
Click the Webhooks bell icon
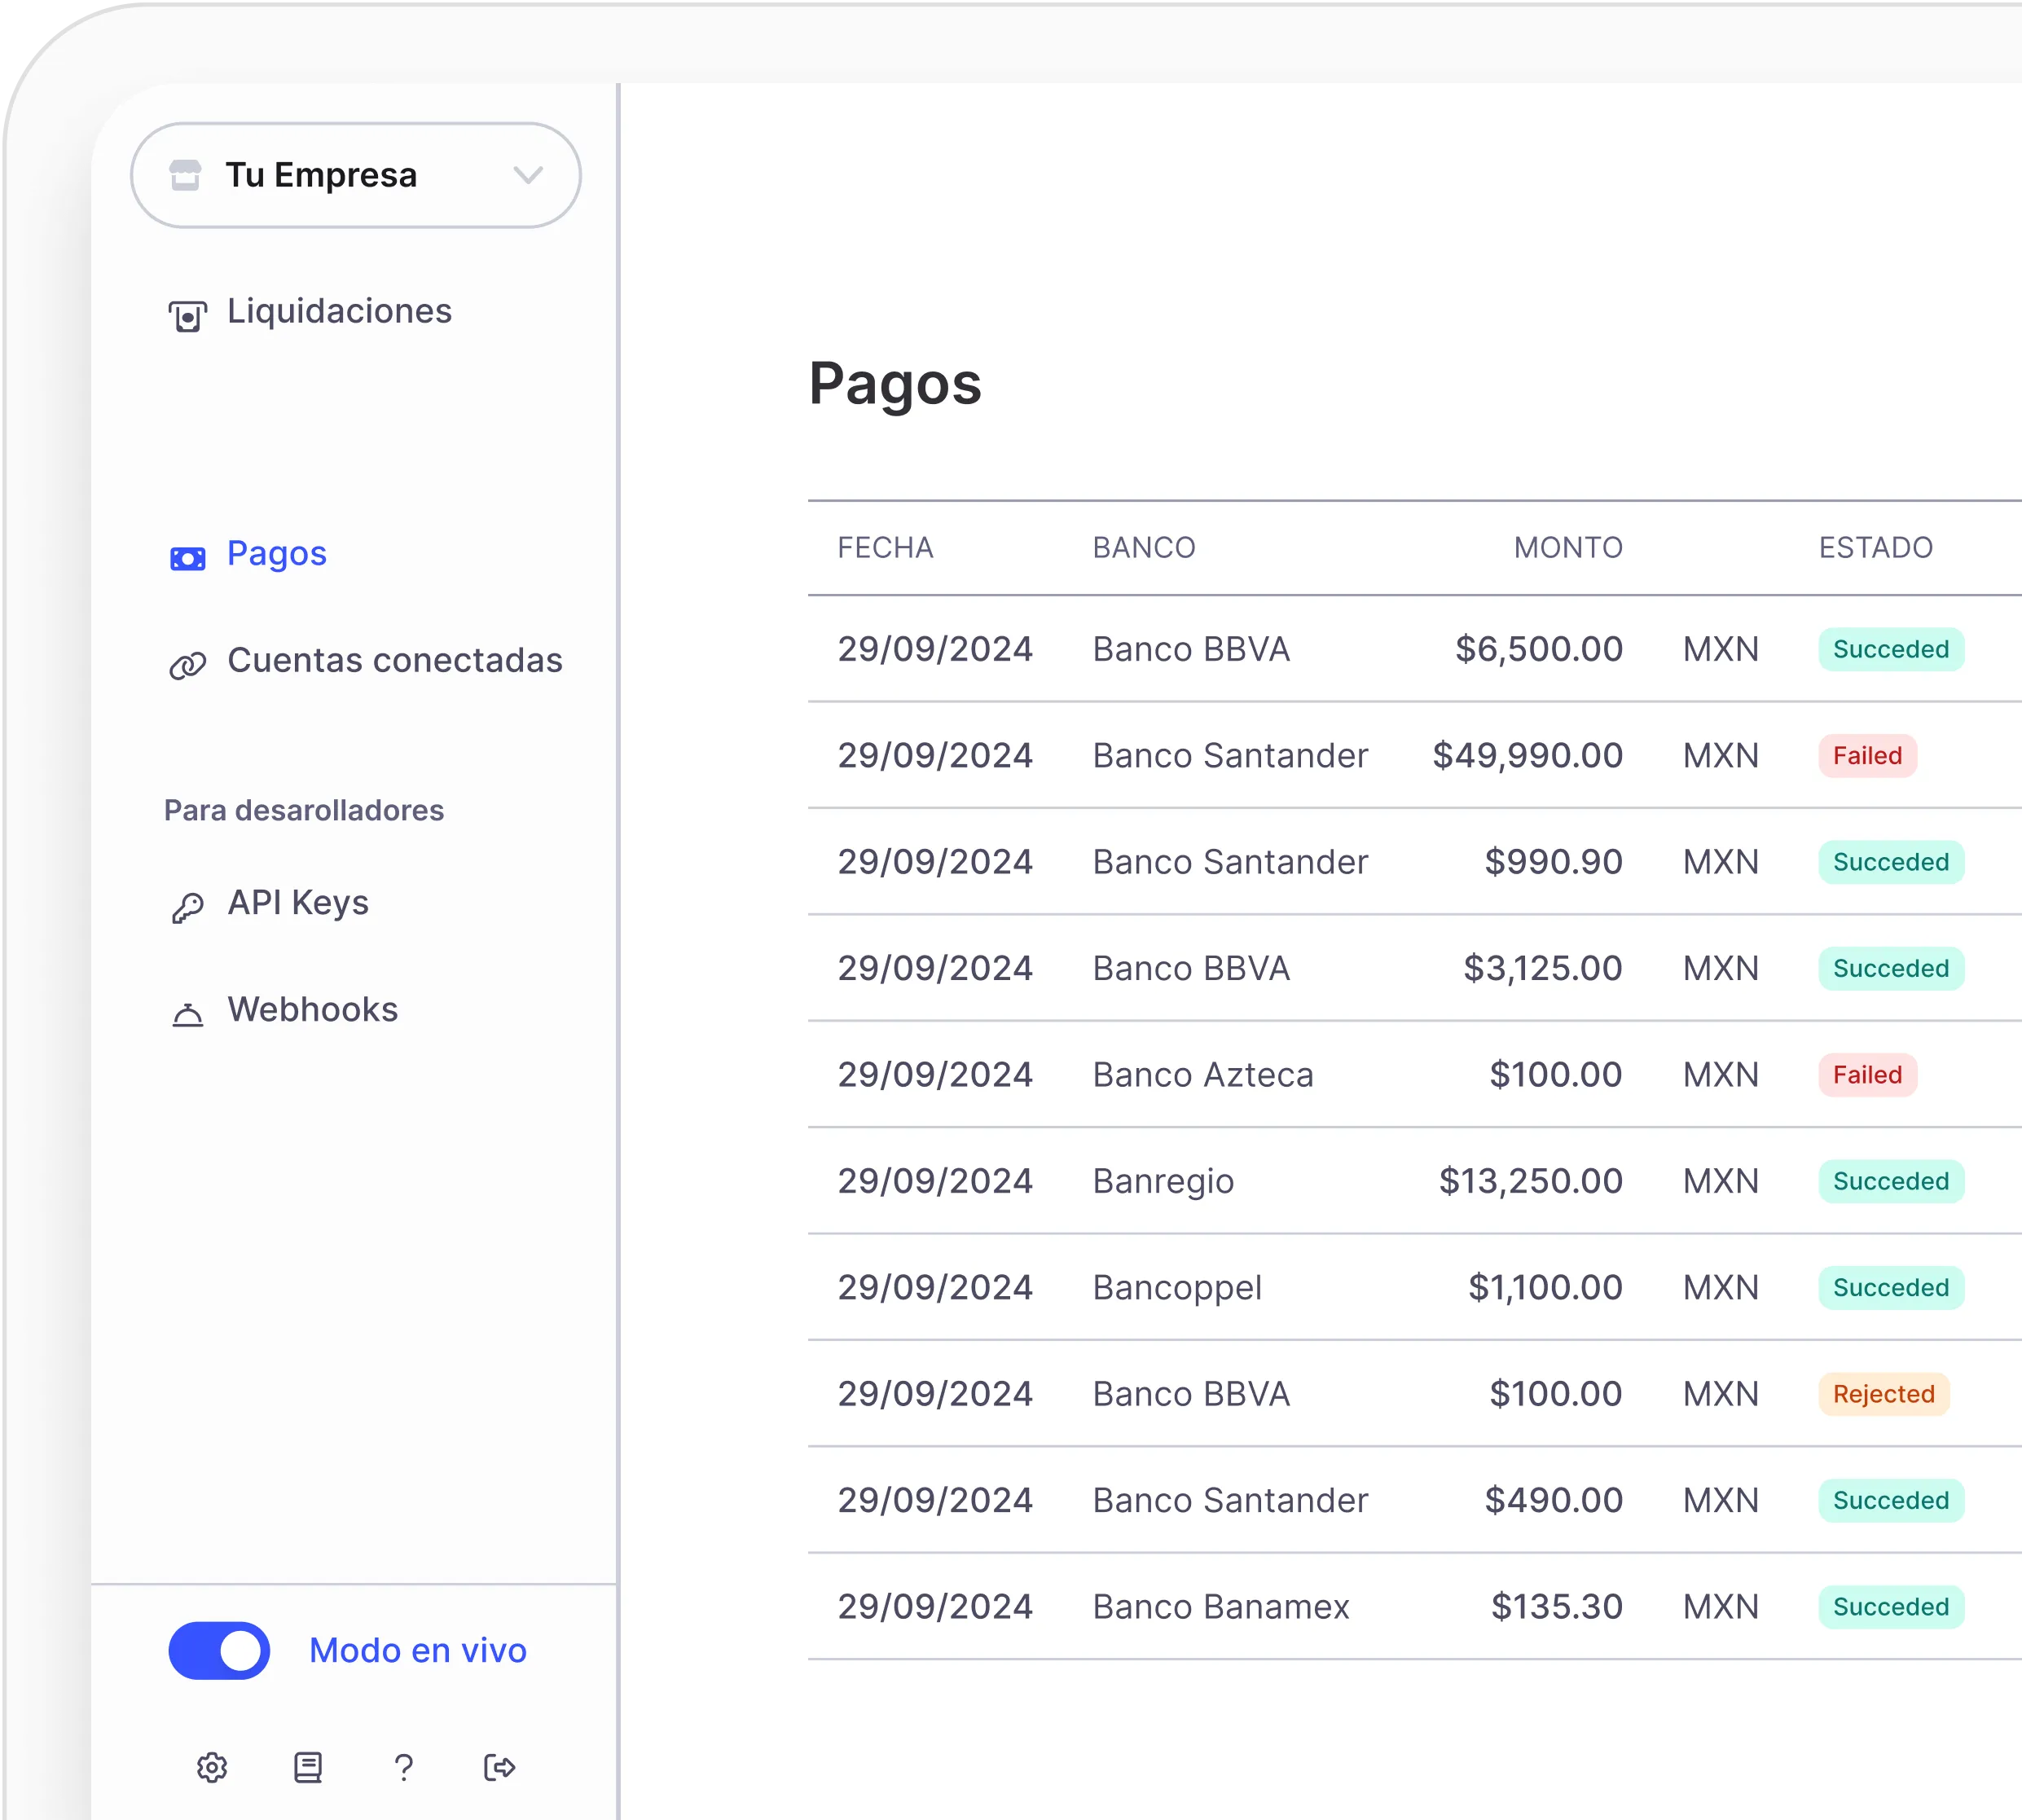187,1014
